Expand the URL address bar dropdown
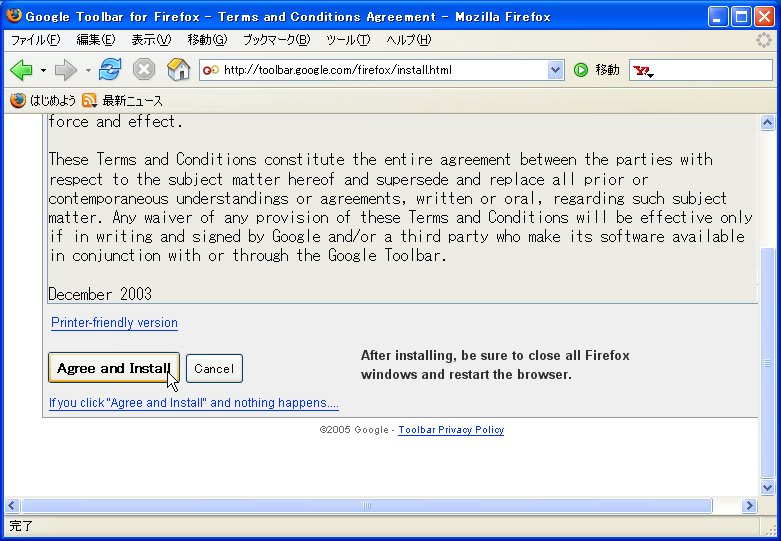781x541 pixels. pyautogui.click(x=556, y=70)
